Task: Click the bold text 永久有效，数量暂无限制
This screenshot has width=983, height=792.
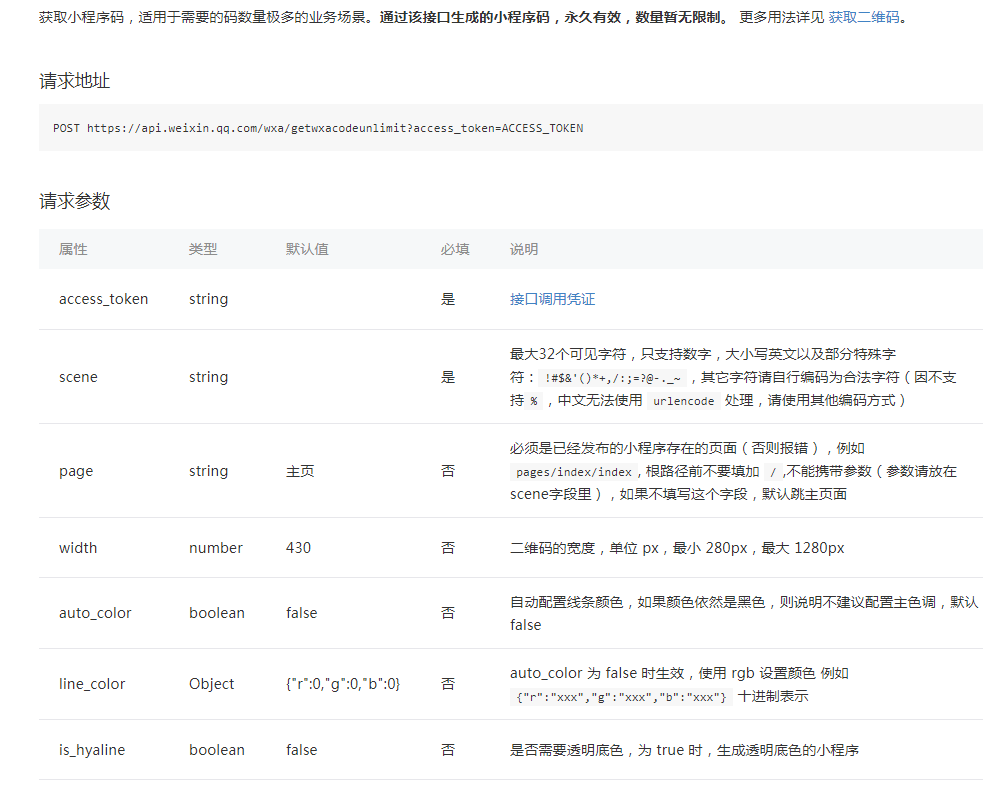Action: pyautogui.click(x=642, y=18)
